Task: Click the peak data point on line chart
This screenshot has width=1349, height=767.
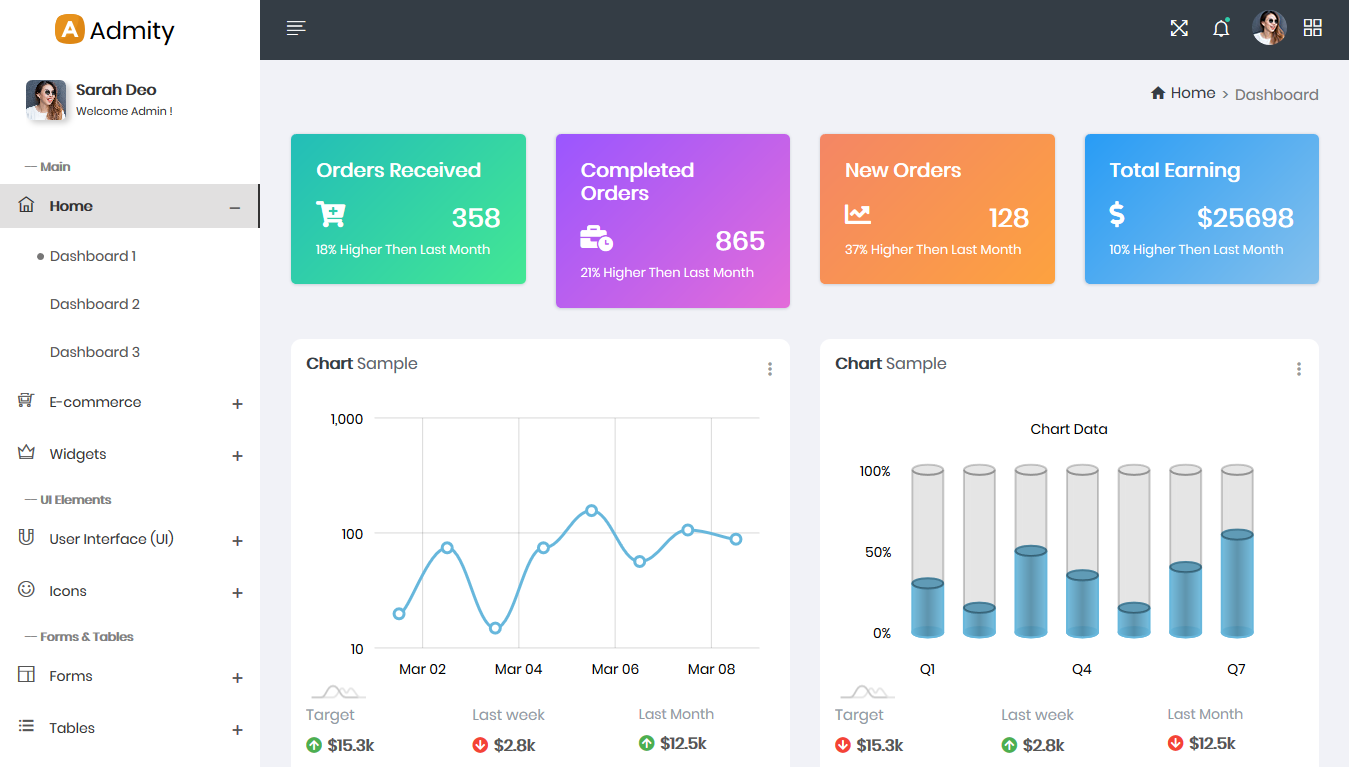Action: (x=592, y=510)
